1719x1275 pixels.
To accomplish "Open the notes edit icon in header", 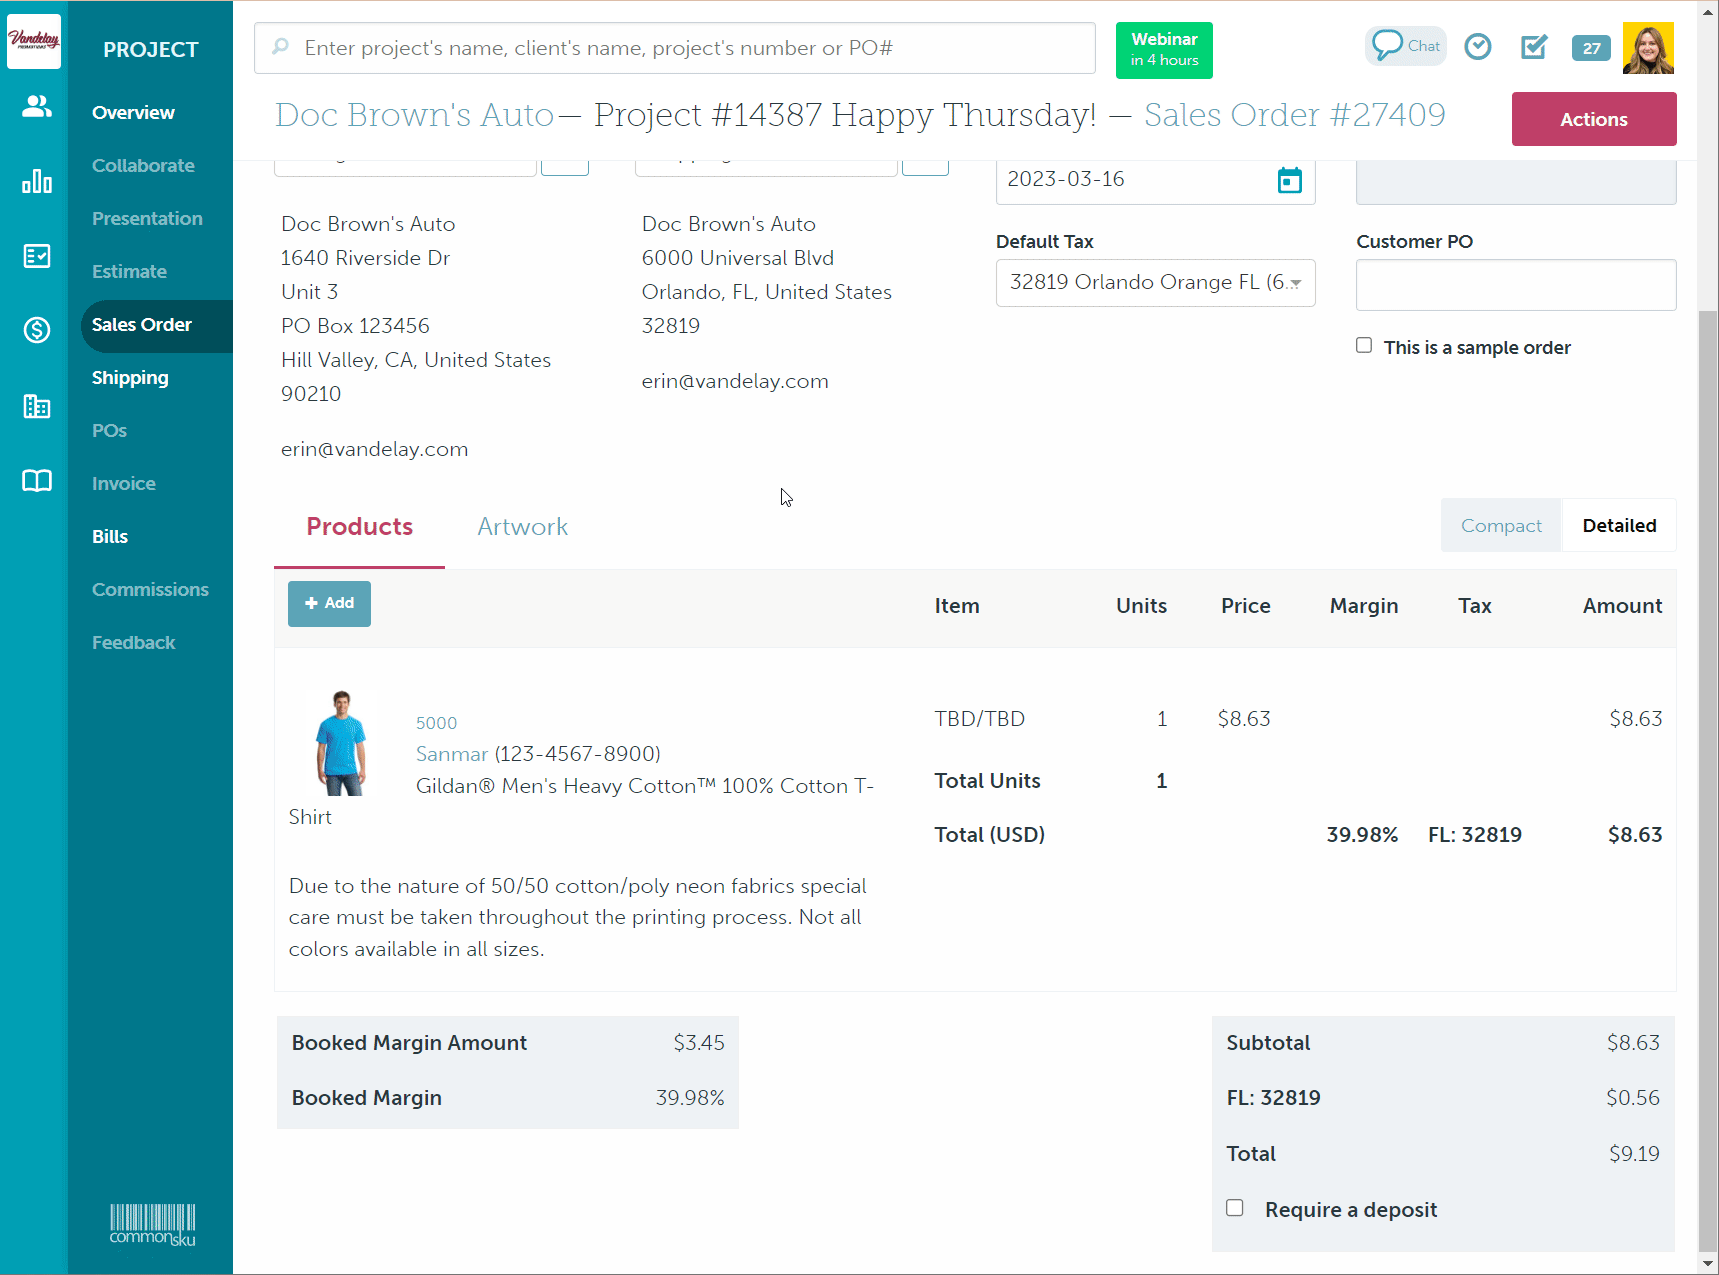I will point(1533,47).
